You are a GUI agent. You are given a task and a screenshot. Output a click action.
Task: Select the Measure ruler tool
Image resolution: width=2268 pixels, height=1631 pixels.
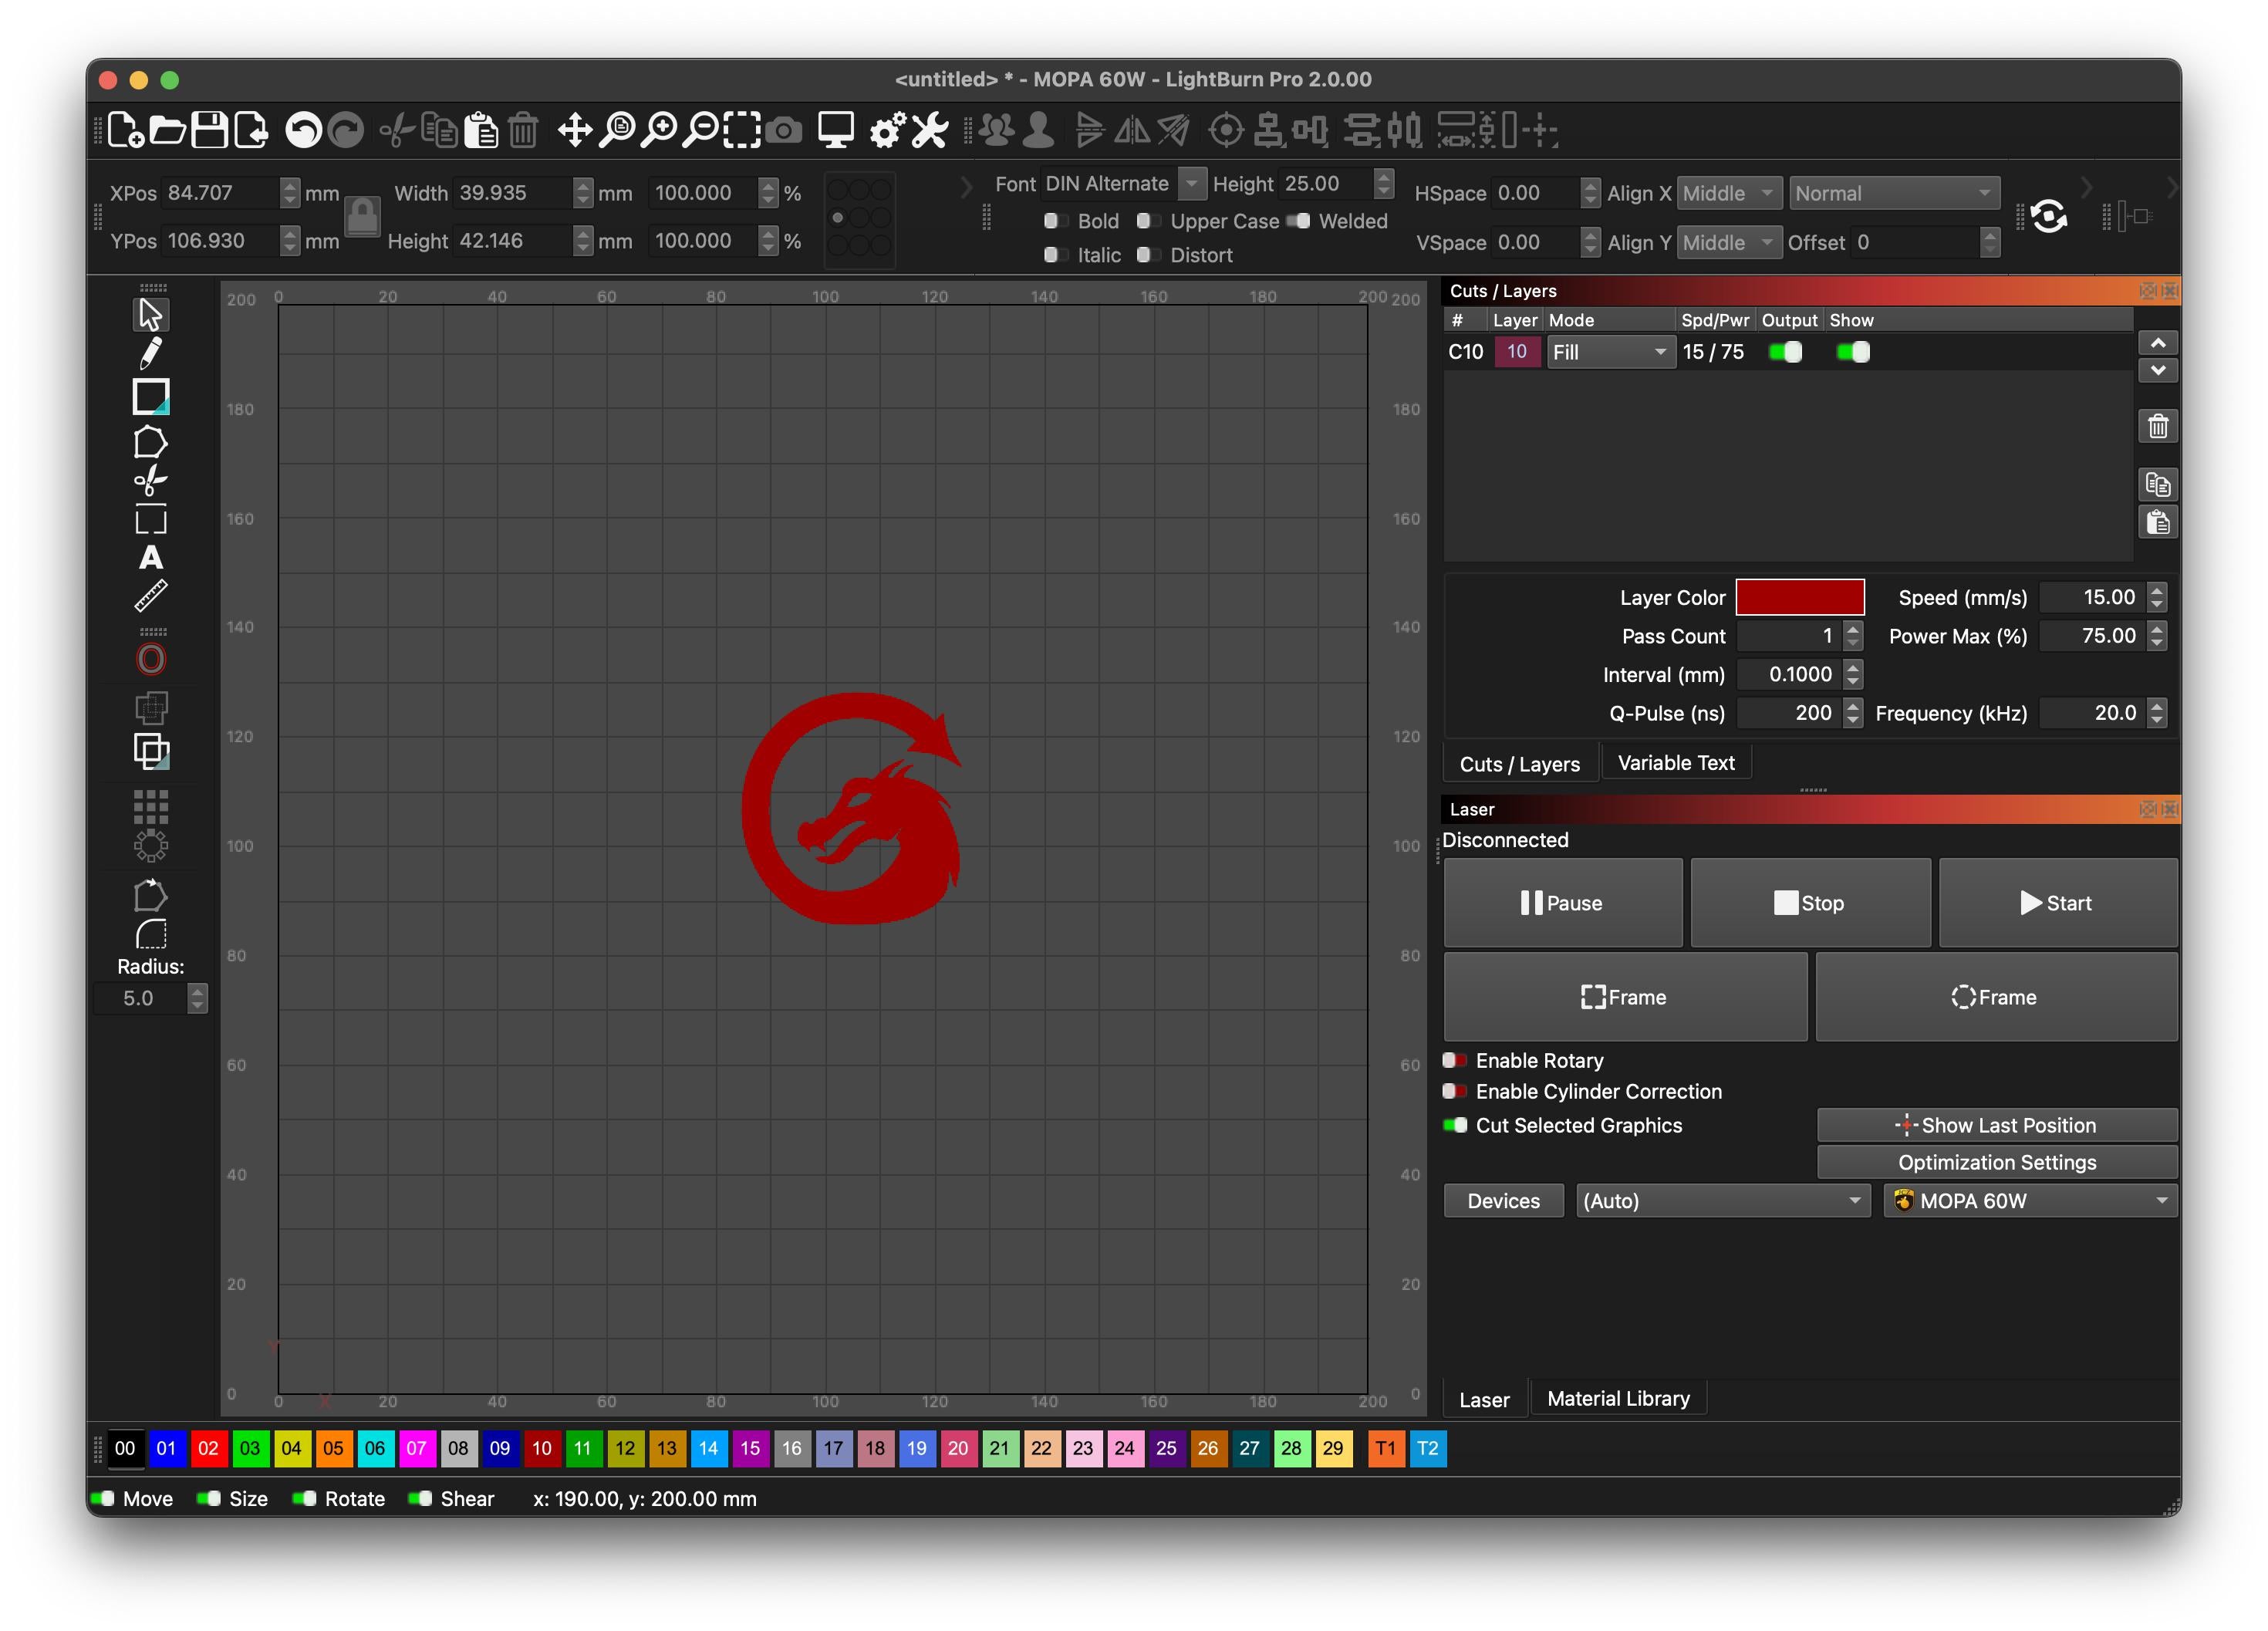click(x=151, y=596)
